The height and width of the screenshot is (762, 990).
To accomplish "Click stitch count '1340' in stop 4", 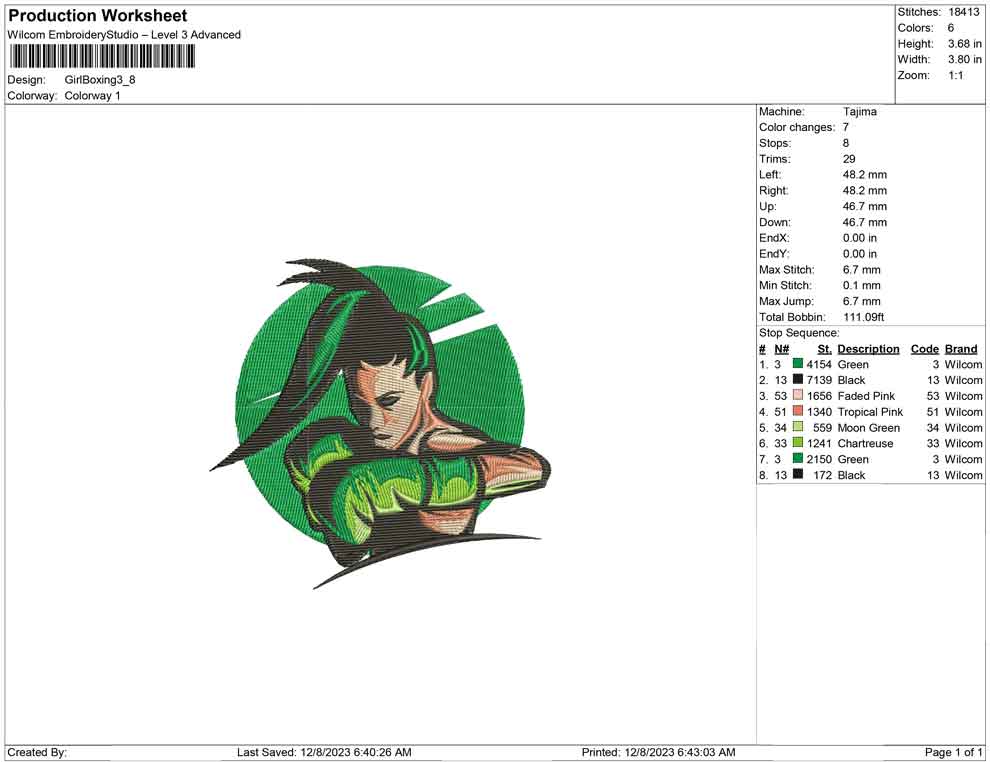I will click(x=819, y=412).
